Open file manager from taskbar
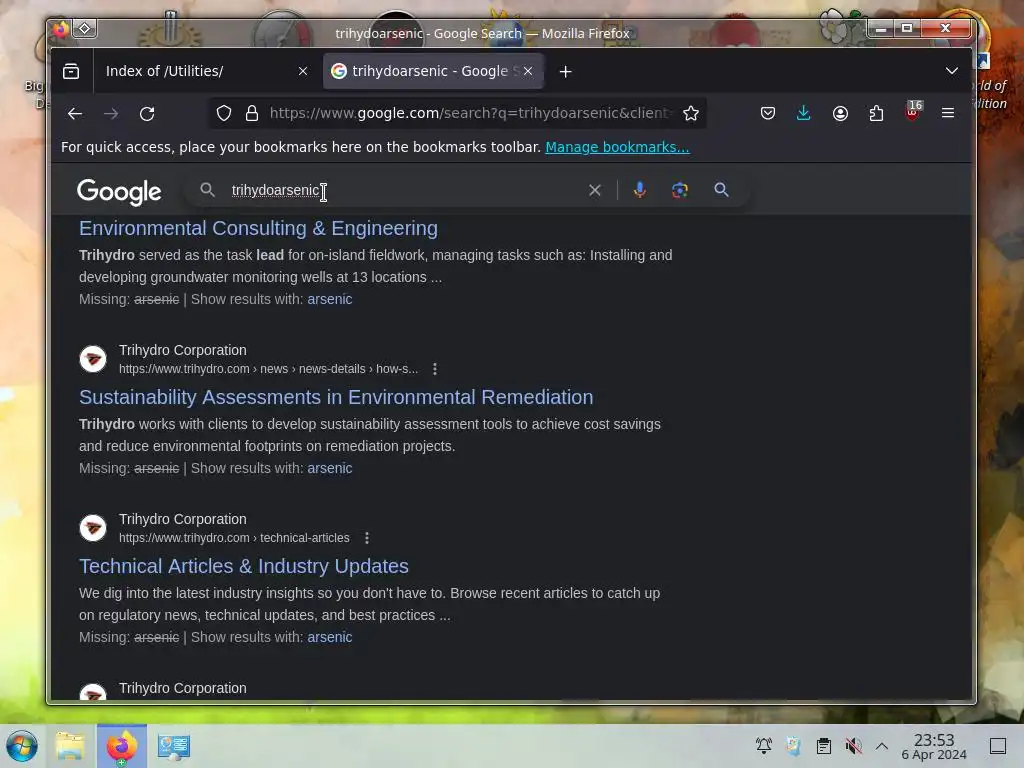The image size is (1024, 768). (70, 746)
